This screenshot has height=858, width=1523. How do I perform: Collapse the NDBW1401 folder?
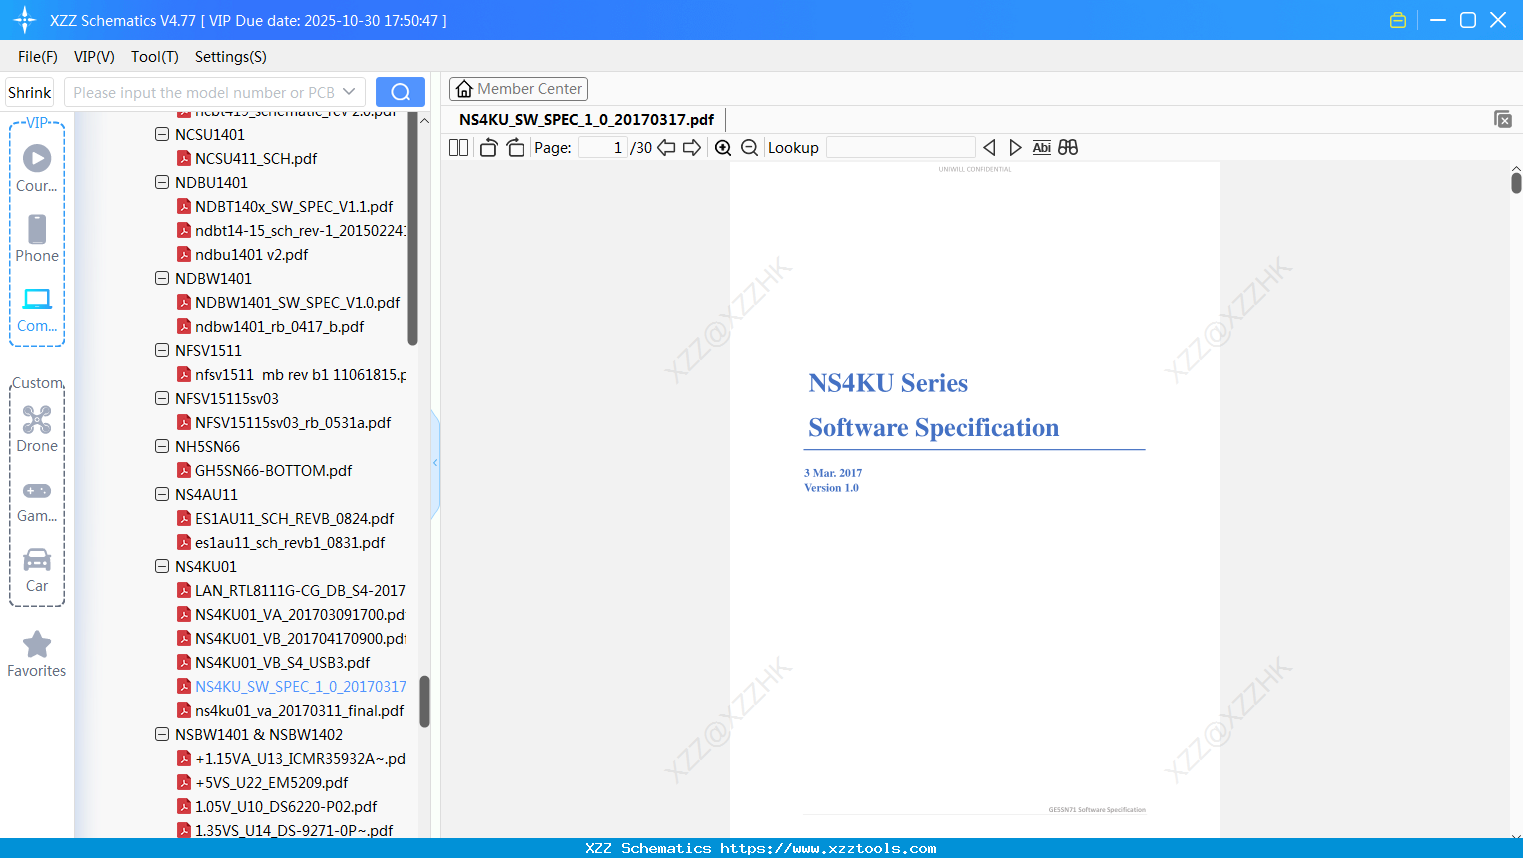162,278
